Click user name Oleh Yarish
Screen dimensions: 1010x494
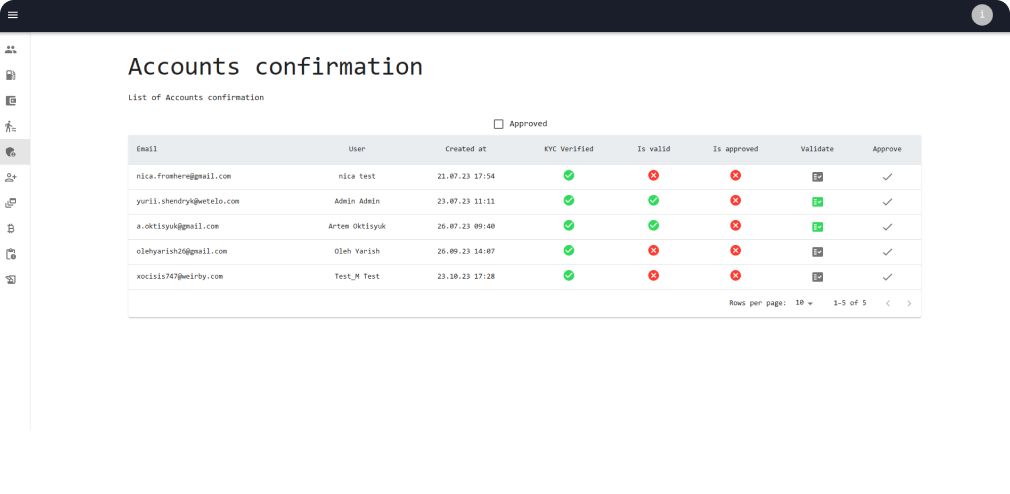coord(357,251)
